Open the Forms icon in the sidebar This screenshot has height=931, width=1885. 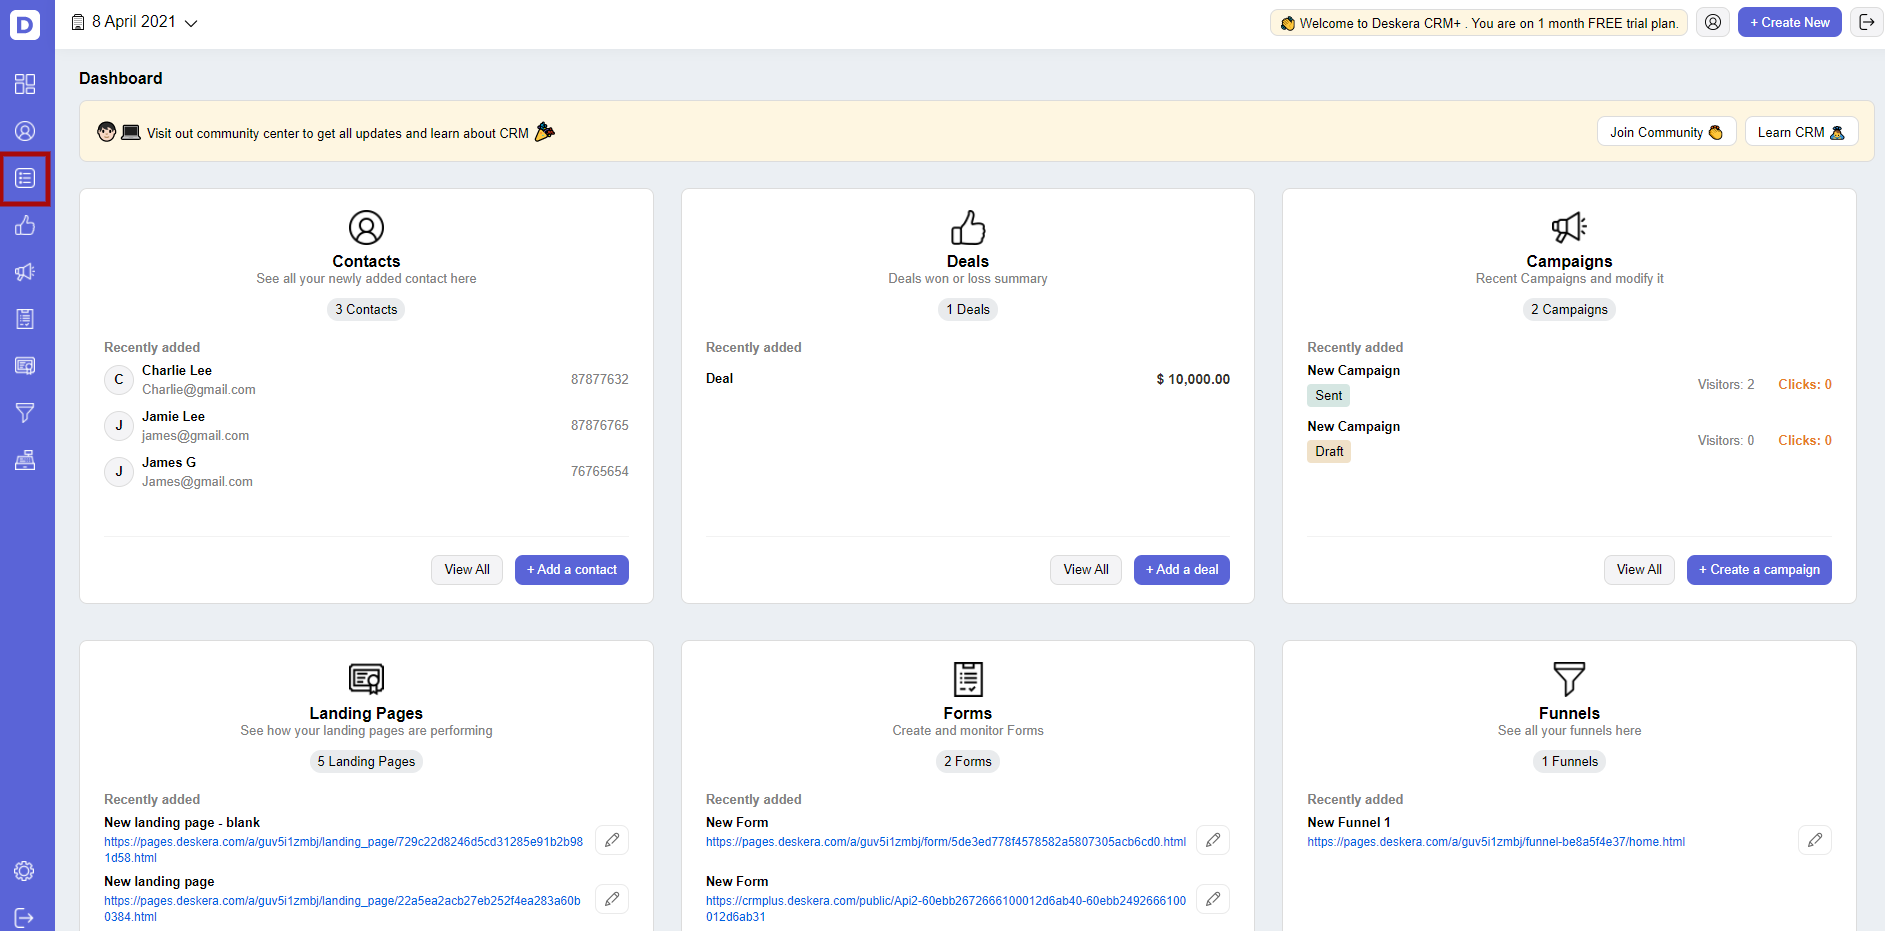(x=25, y=319)
